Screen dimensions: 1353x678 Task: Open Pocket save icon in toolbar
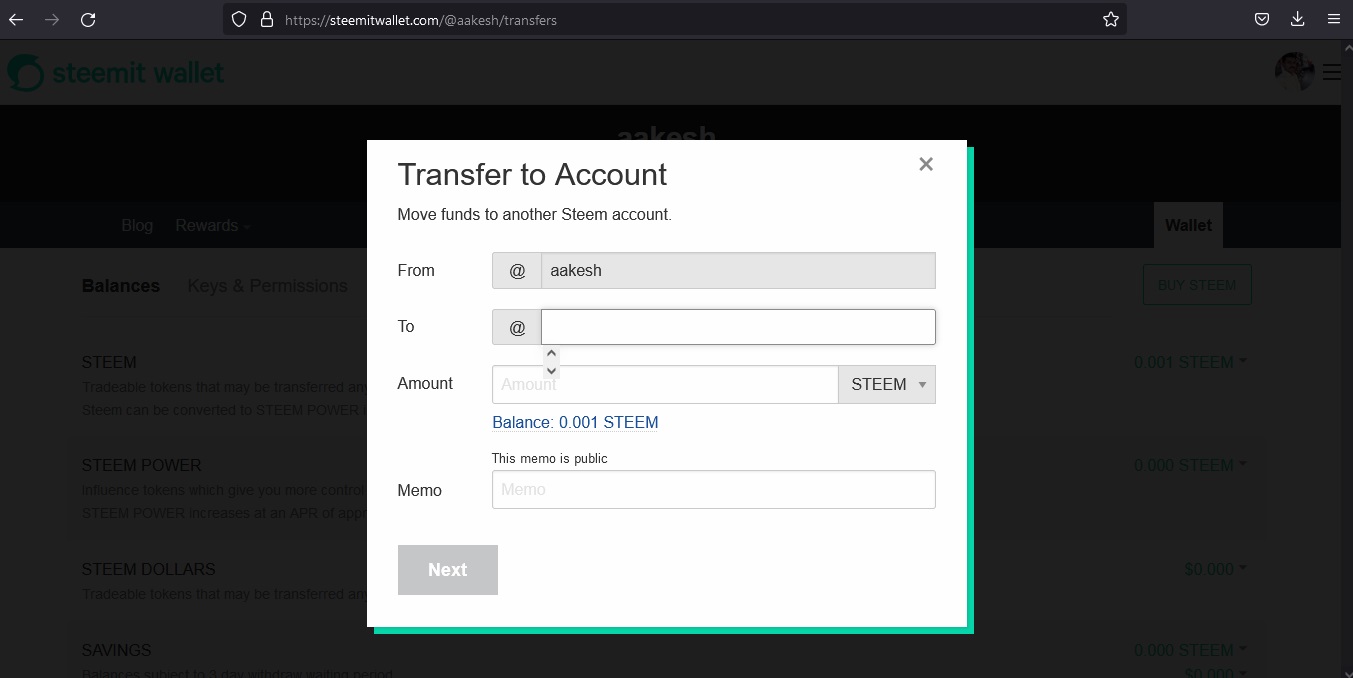[x=1262, y=19]
